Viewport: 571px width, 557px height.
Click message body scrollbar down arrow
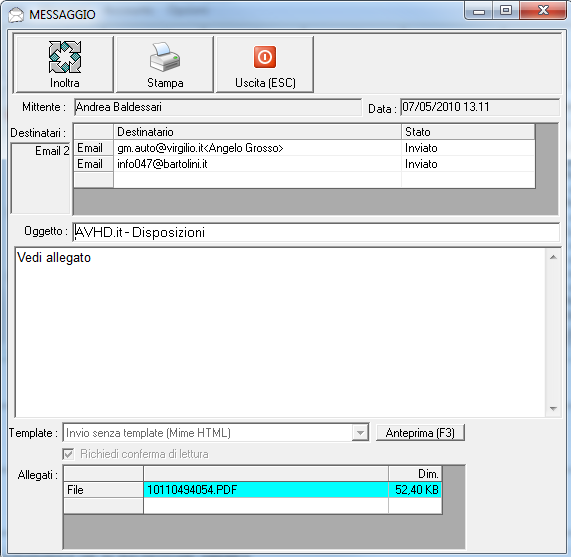coord(553,408)
